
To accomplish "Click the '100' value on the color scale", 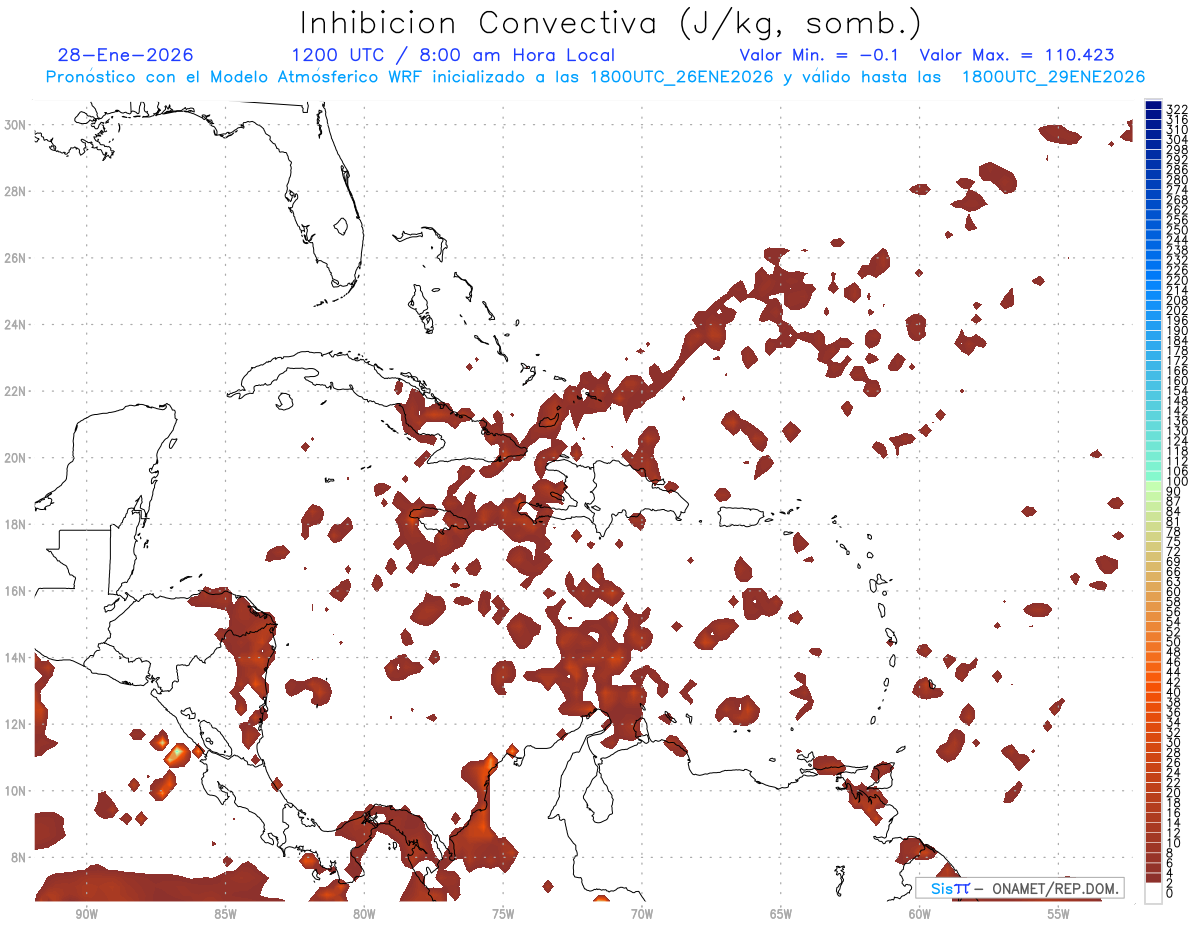I will tap(1177, 481).
